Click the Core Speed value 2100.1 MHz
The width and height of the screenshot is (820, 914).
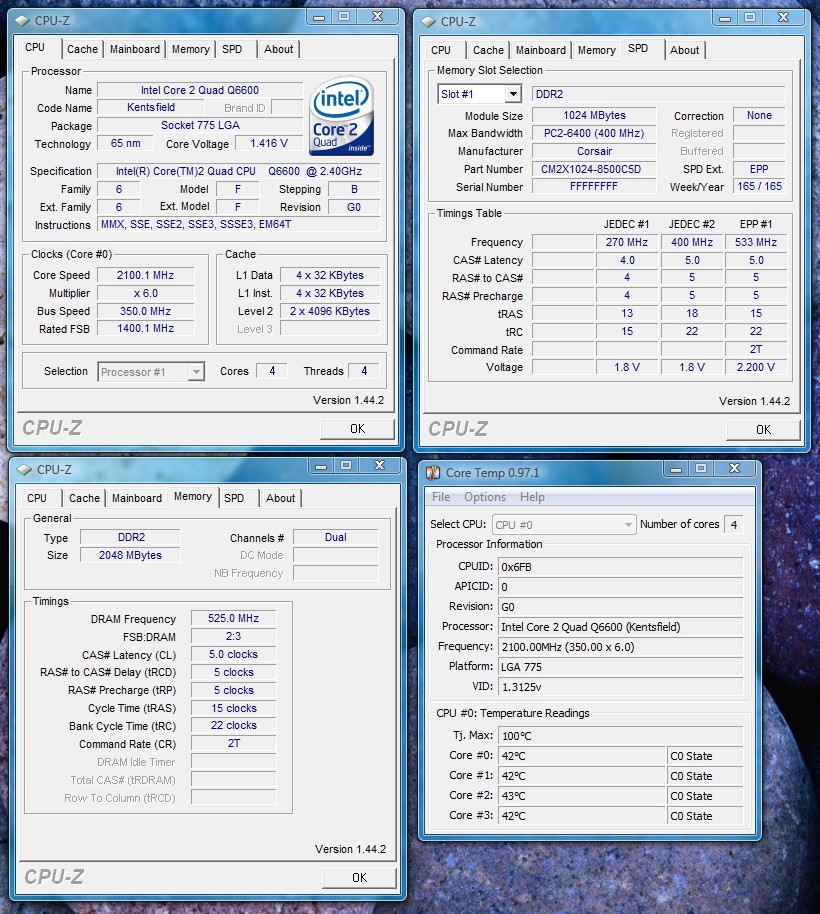pyautogui.click(x=146, y=275)
